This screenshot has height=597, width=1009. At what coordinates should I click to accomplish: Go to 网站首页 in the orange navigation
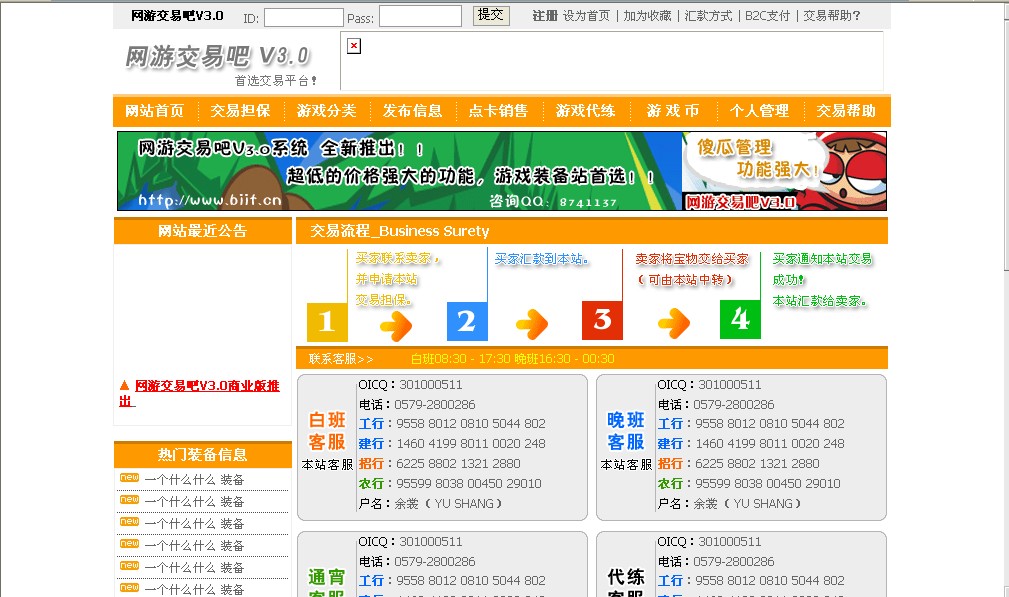(154, 111)
